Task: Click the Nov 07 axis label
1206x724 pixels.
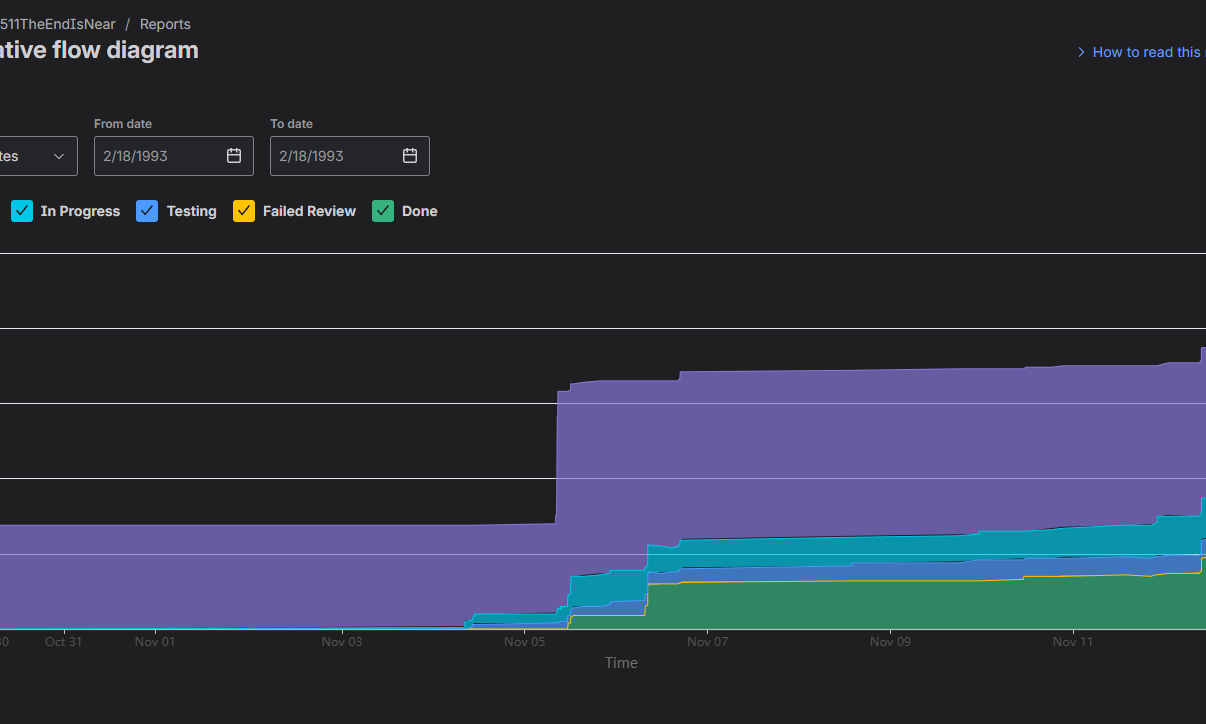Action: pos(707,642)
